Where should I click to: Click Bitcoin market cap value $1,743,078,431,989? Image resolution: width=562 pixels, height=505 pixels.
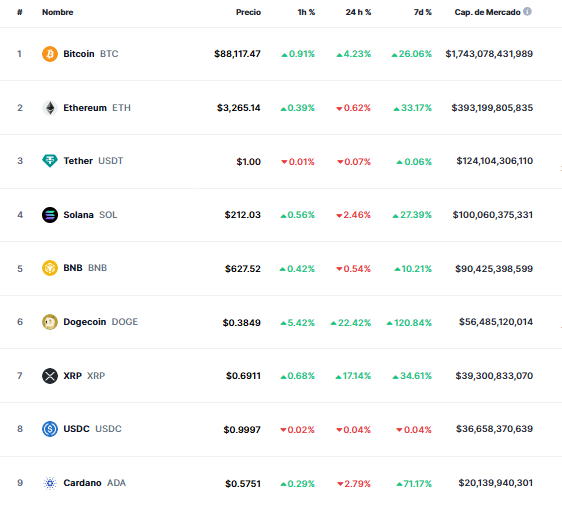pyautogui.click(x=489, y=54)
